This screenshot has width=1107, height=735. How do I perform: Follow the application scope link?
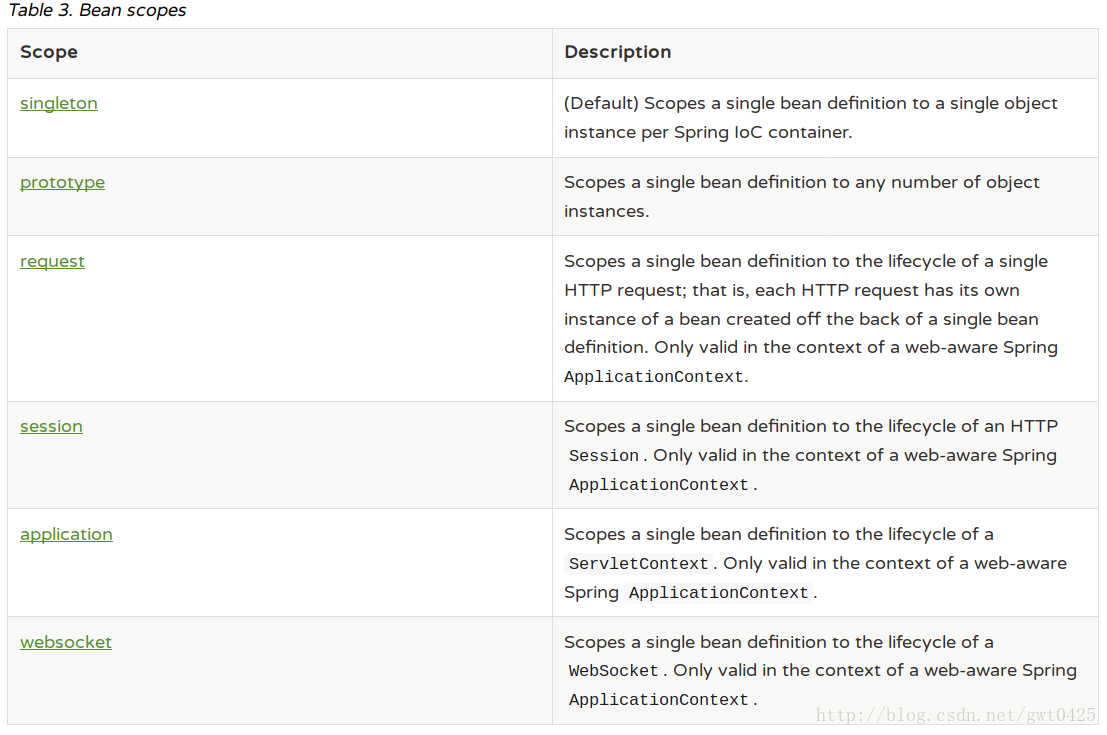(66, 534)
